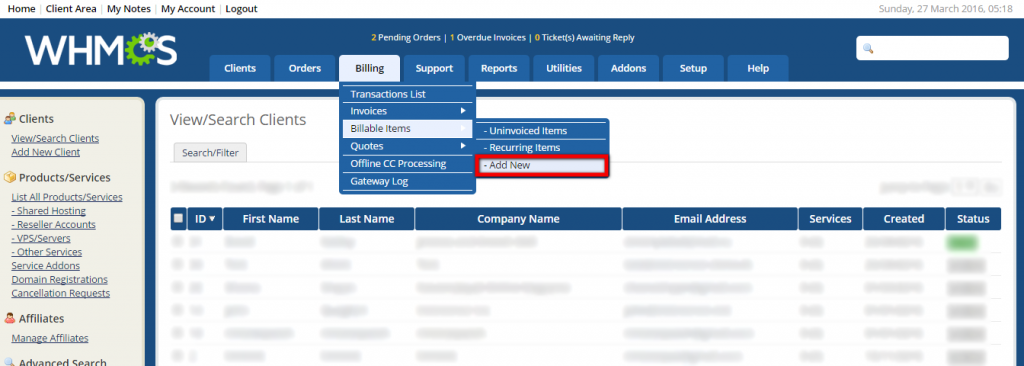The width and height of the screenshot is (1024, 366).
Task: Open Client Area top link
Action: [x=71, y=8]
